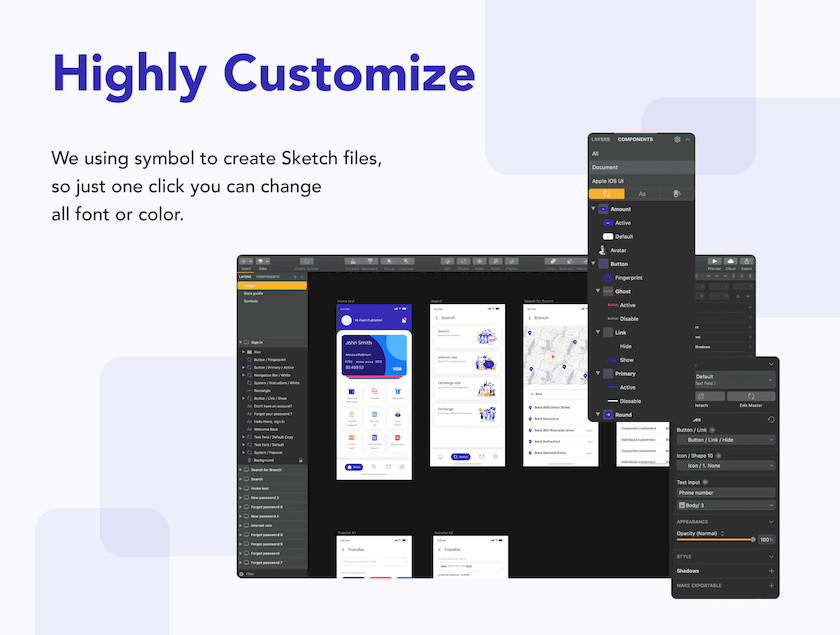Collapse the components panel with the chevron

click(688, 139)
